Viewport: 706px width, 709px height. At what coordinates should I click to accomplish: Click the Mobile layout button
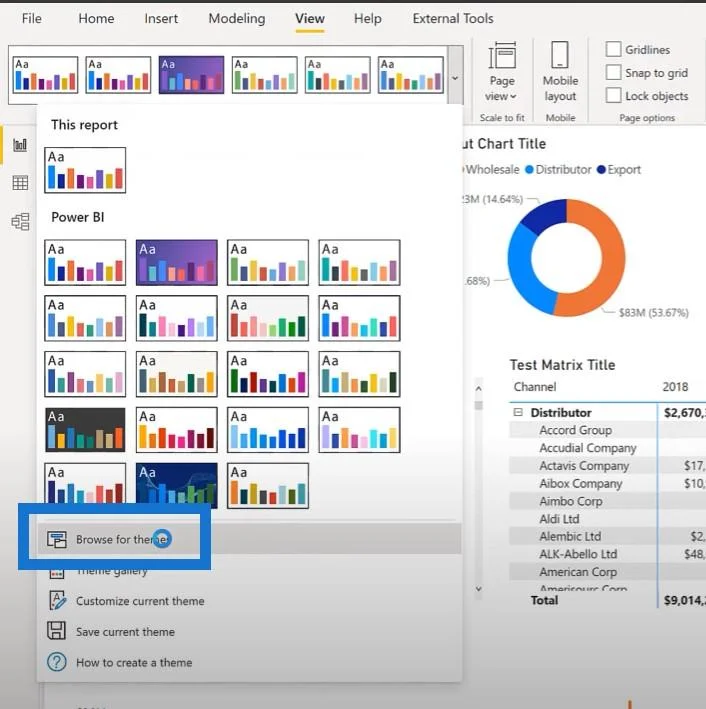[560, 72]
